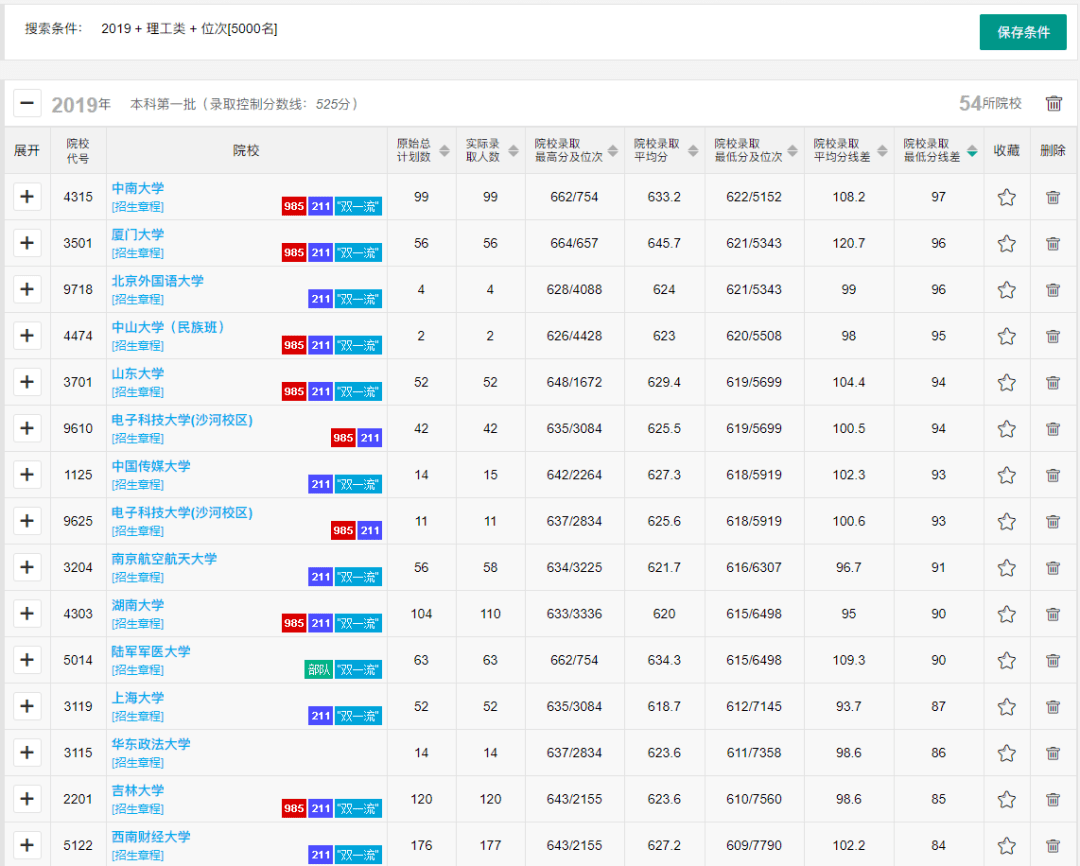The height and width of the screenshot is (866, 1080).
Task: Favorite 厦门大学 with the star icon
Action: coord(1006,243)
